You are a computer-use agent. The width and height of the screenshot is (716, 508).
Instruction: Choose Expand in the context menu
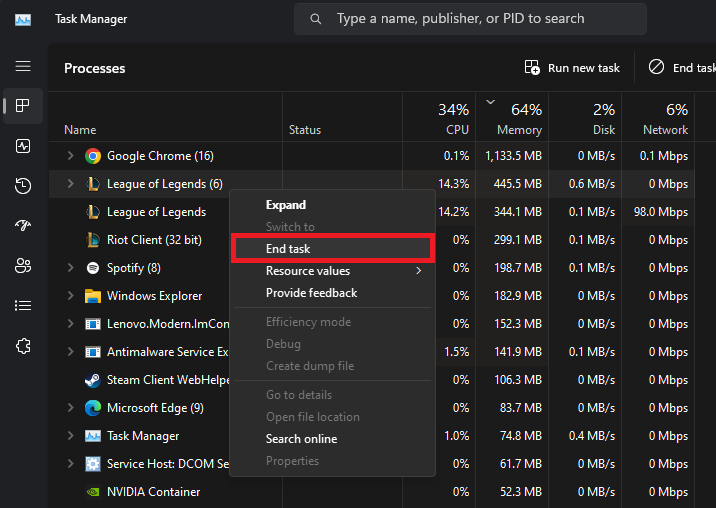(x=332, y=205)
